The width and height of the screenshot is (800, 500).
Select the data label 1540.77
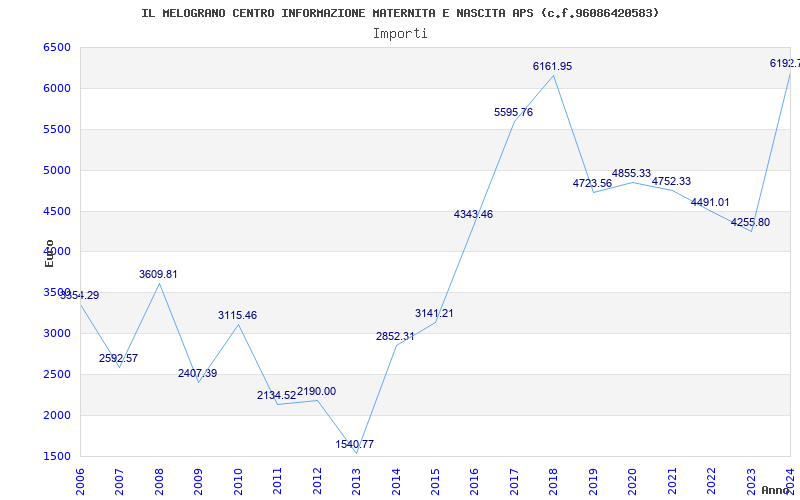pos(355,444)
